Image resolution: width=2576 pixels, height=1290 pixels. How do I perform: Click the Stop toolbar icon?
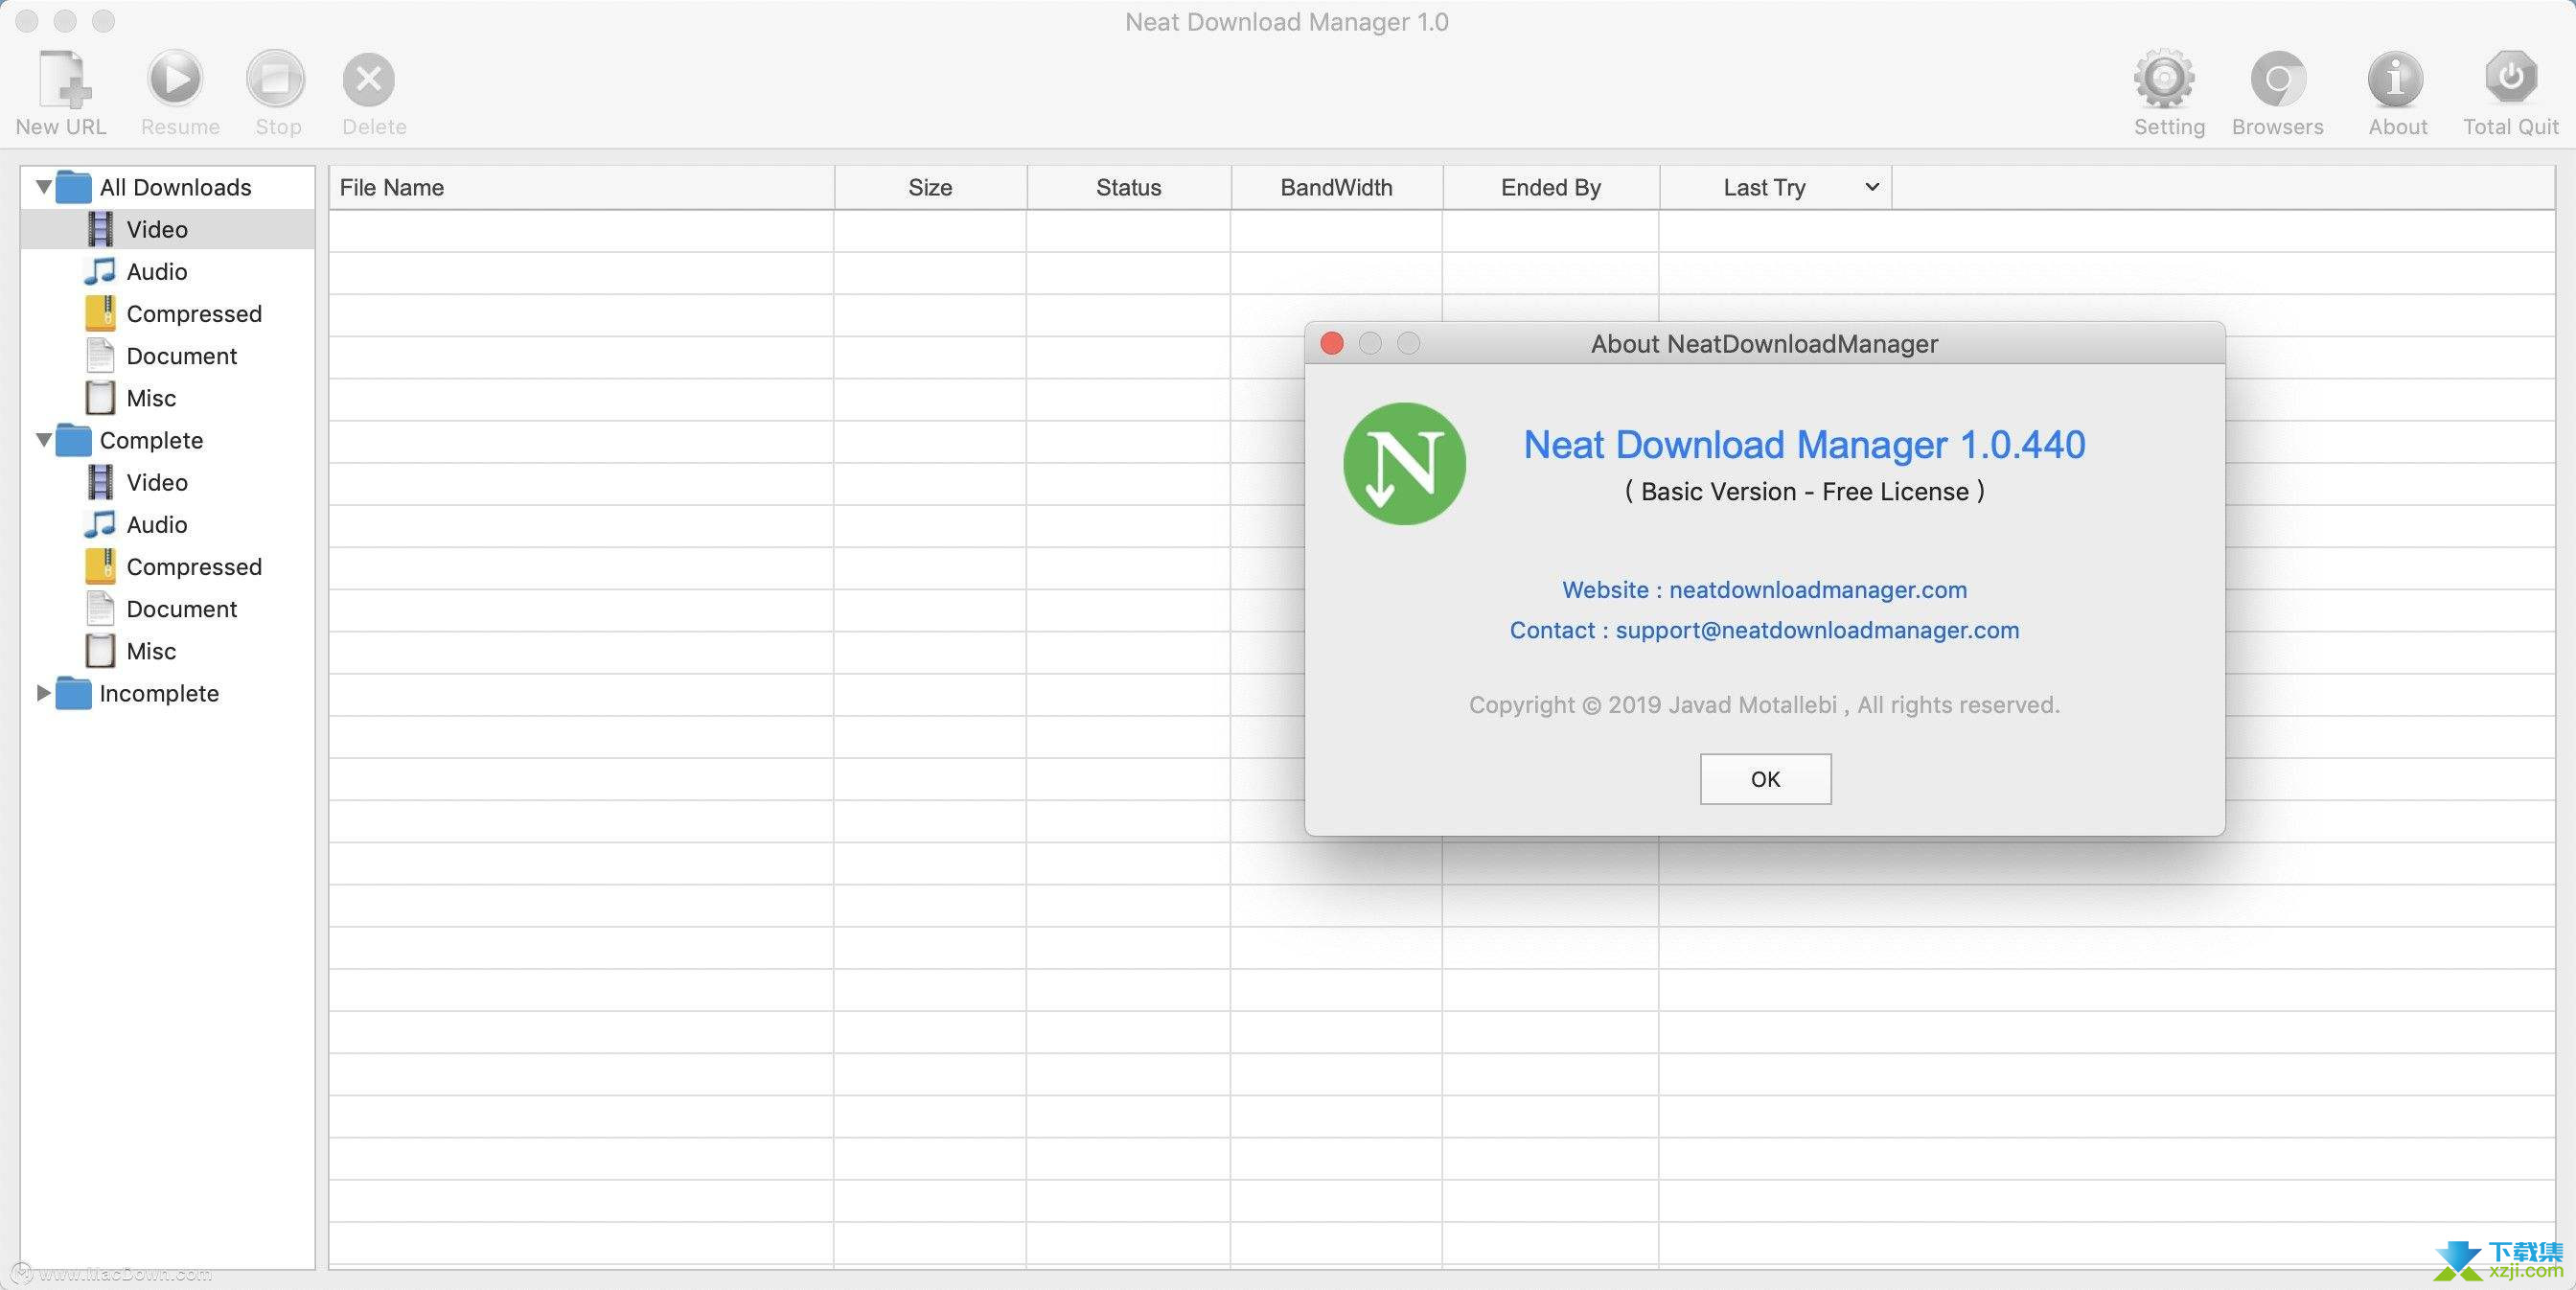[276, 78]
